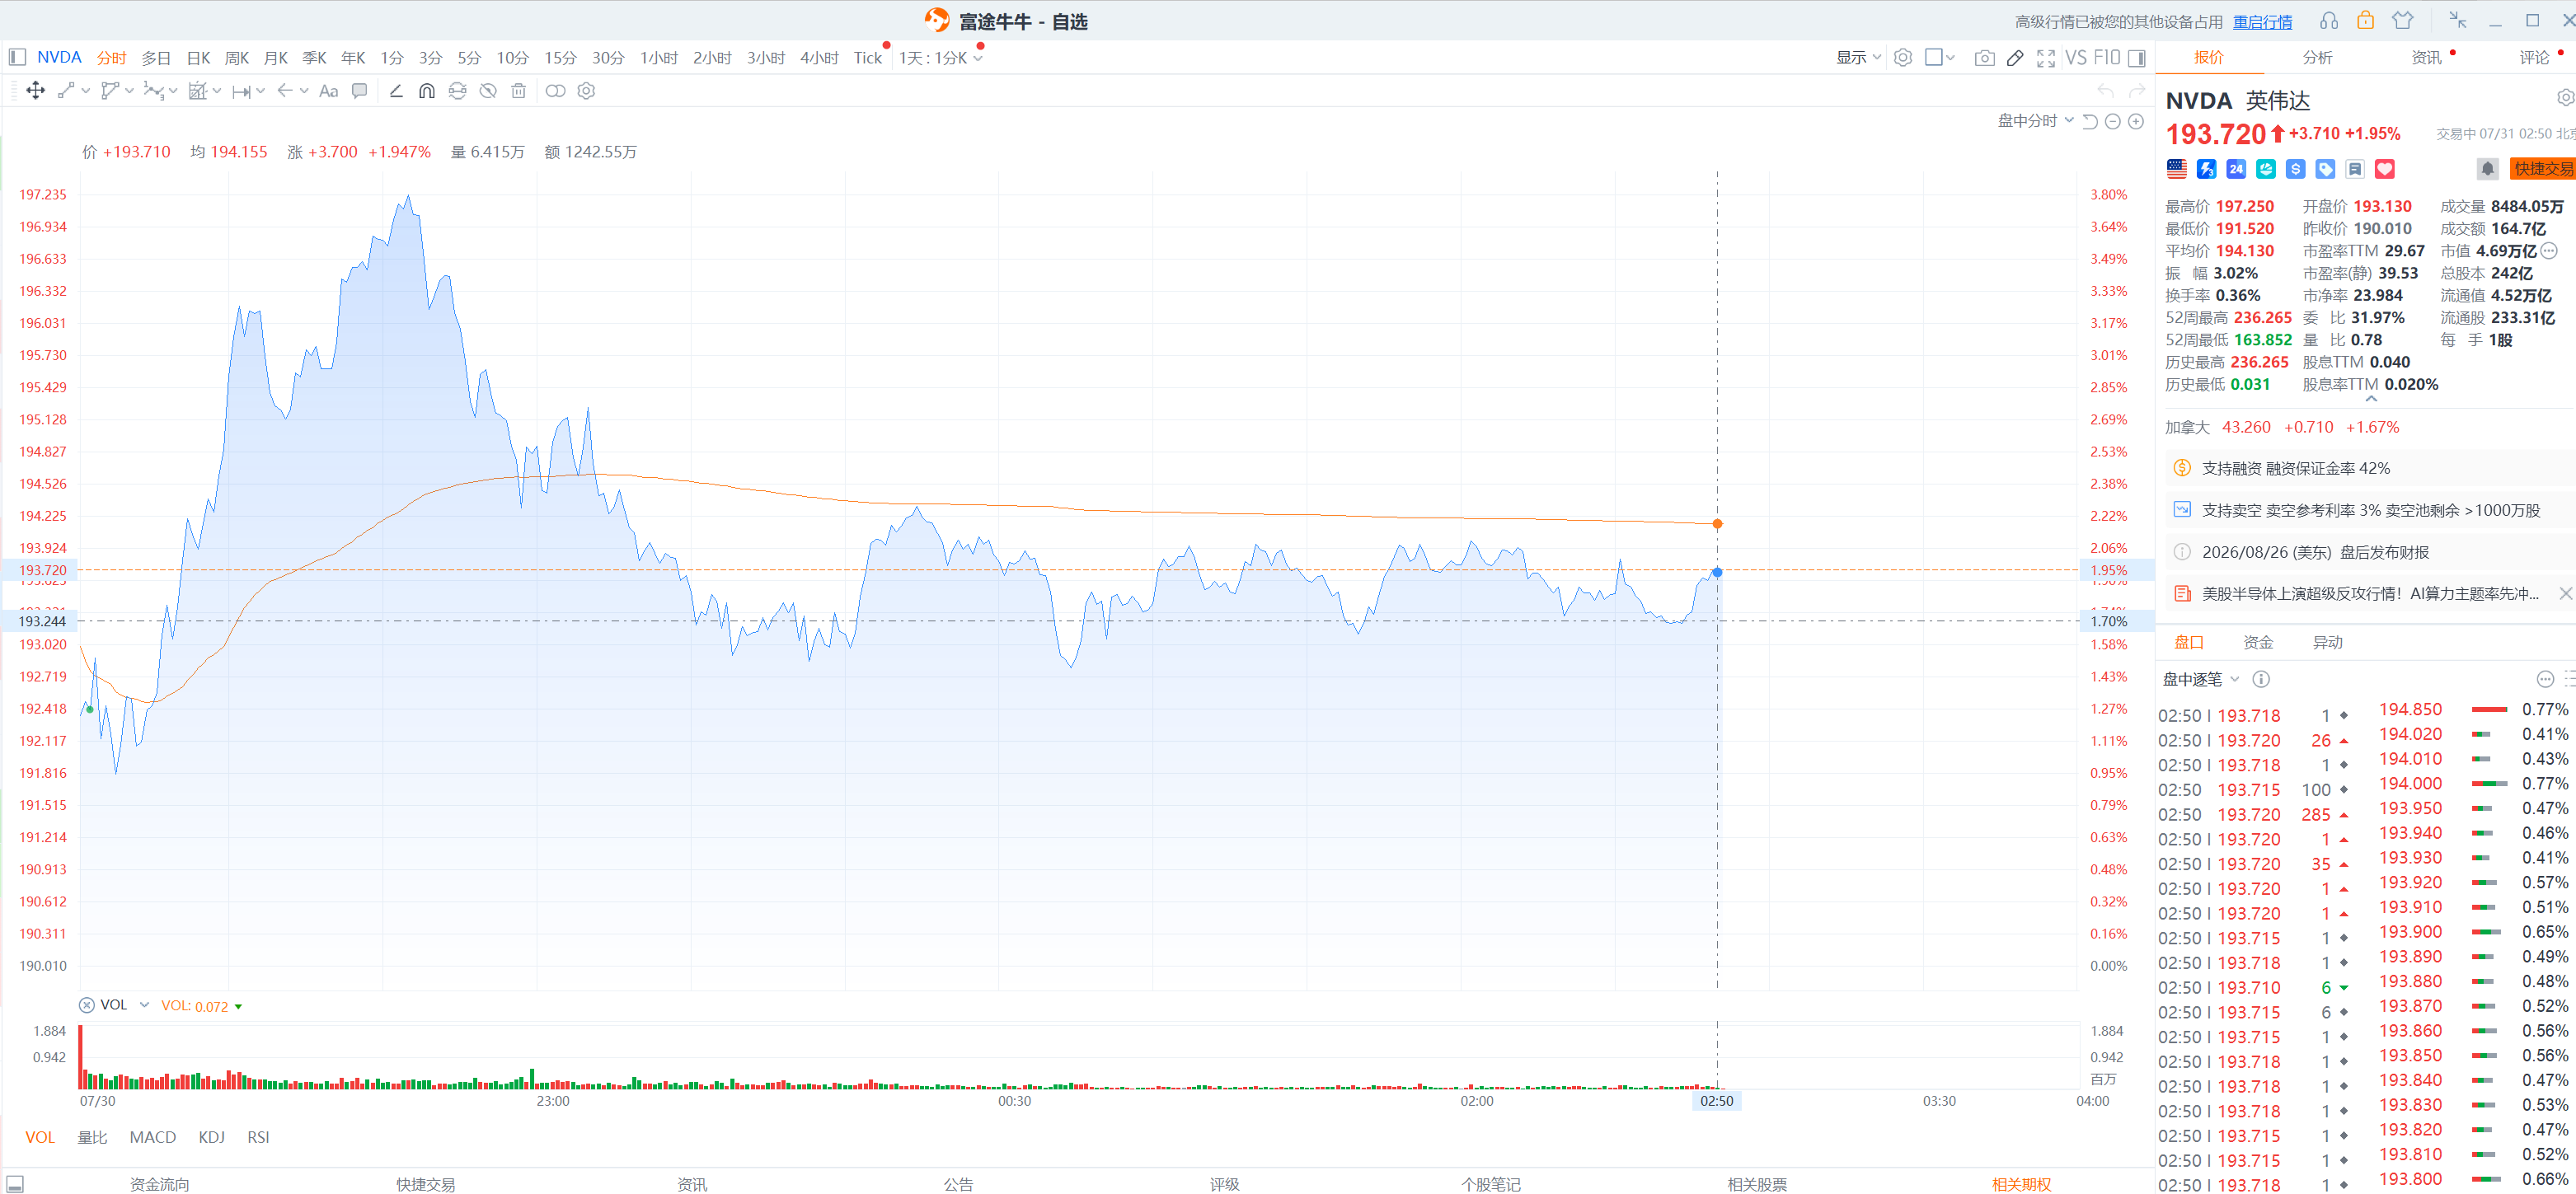
Task: Click the red heart favorite icon
Action: tap(2385, 169)
